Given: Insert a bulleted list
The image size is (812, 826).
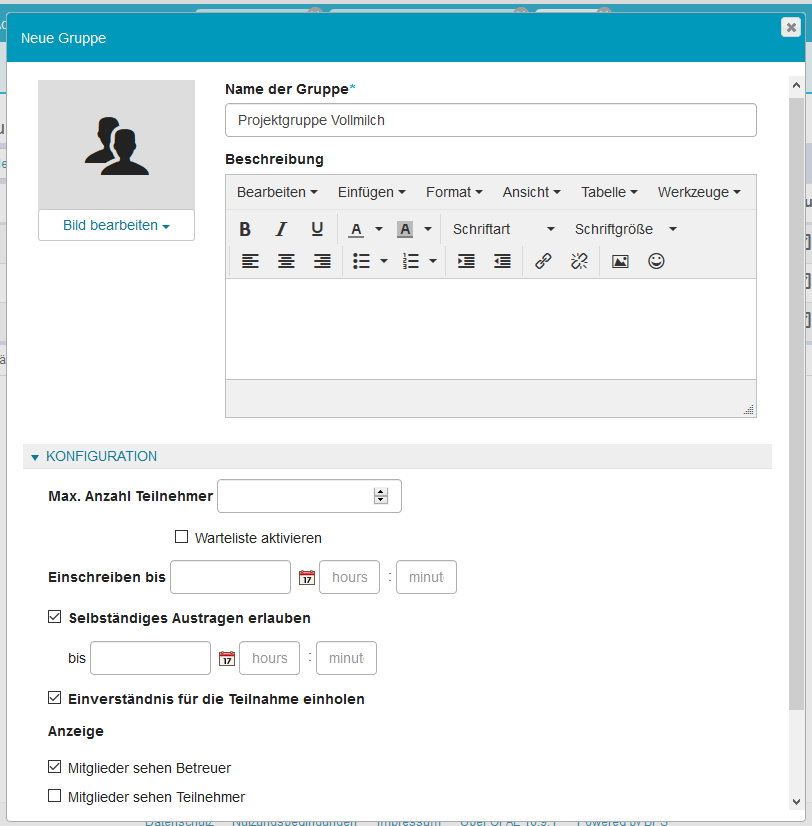Looking at the screenshot, I should 361,261.
